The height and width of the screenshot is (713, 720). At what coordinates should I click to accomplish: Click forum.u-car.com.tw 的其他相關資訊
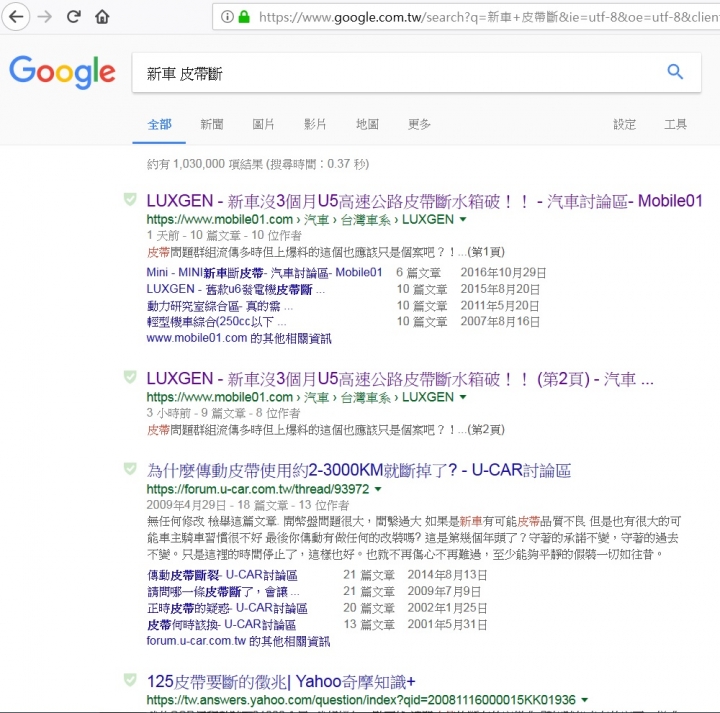(x=238, y=641)
